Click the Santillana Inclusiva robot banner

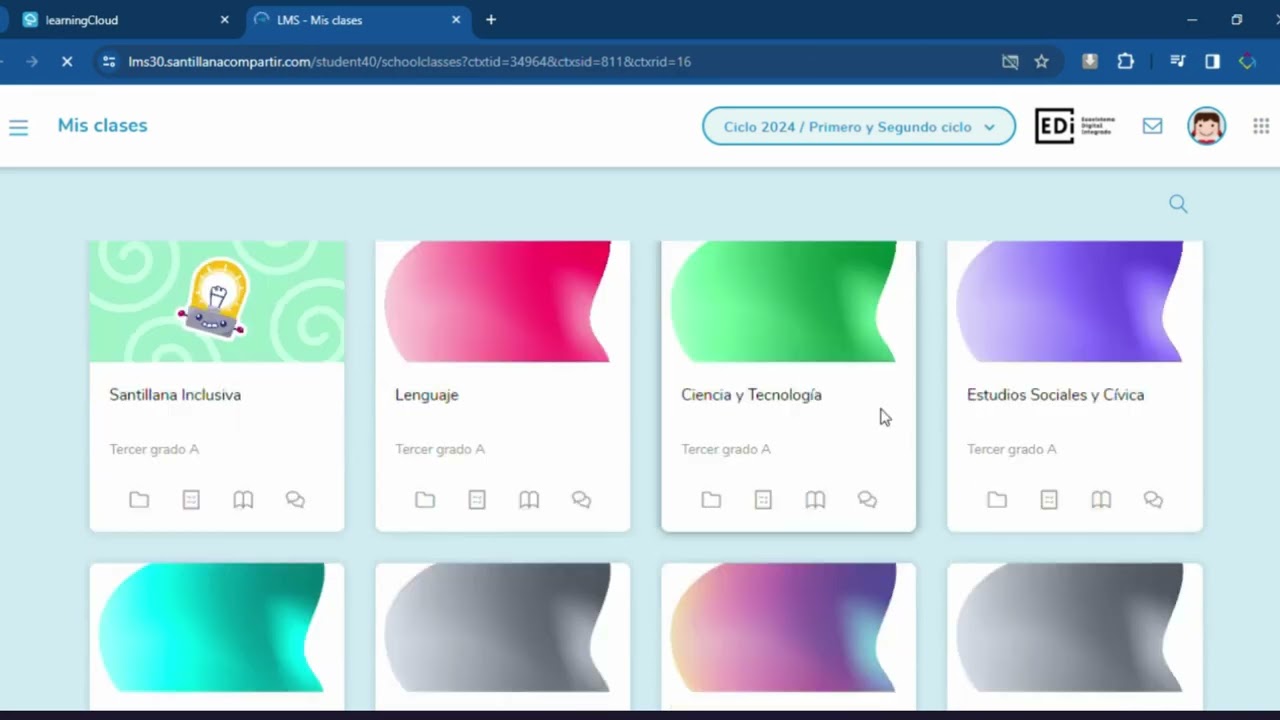217,301
